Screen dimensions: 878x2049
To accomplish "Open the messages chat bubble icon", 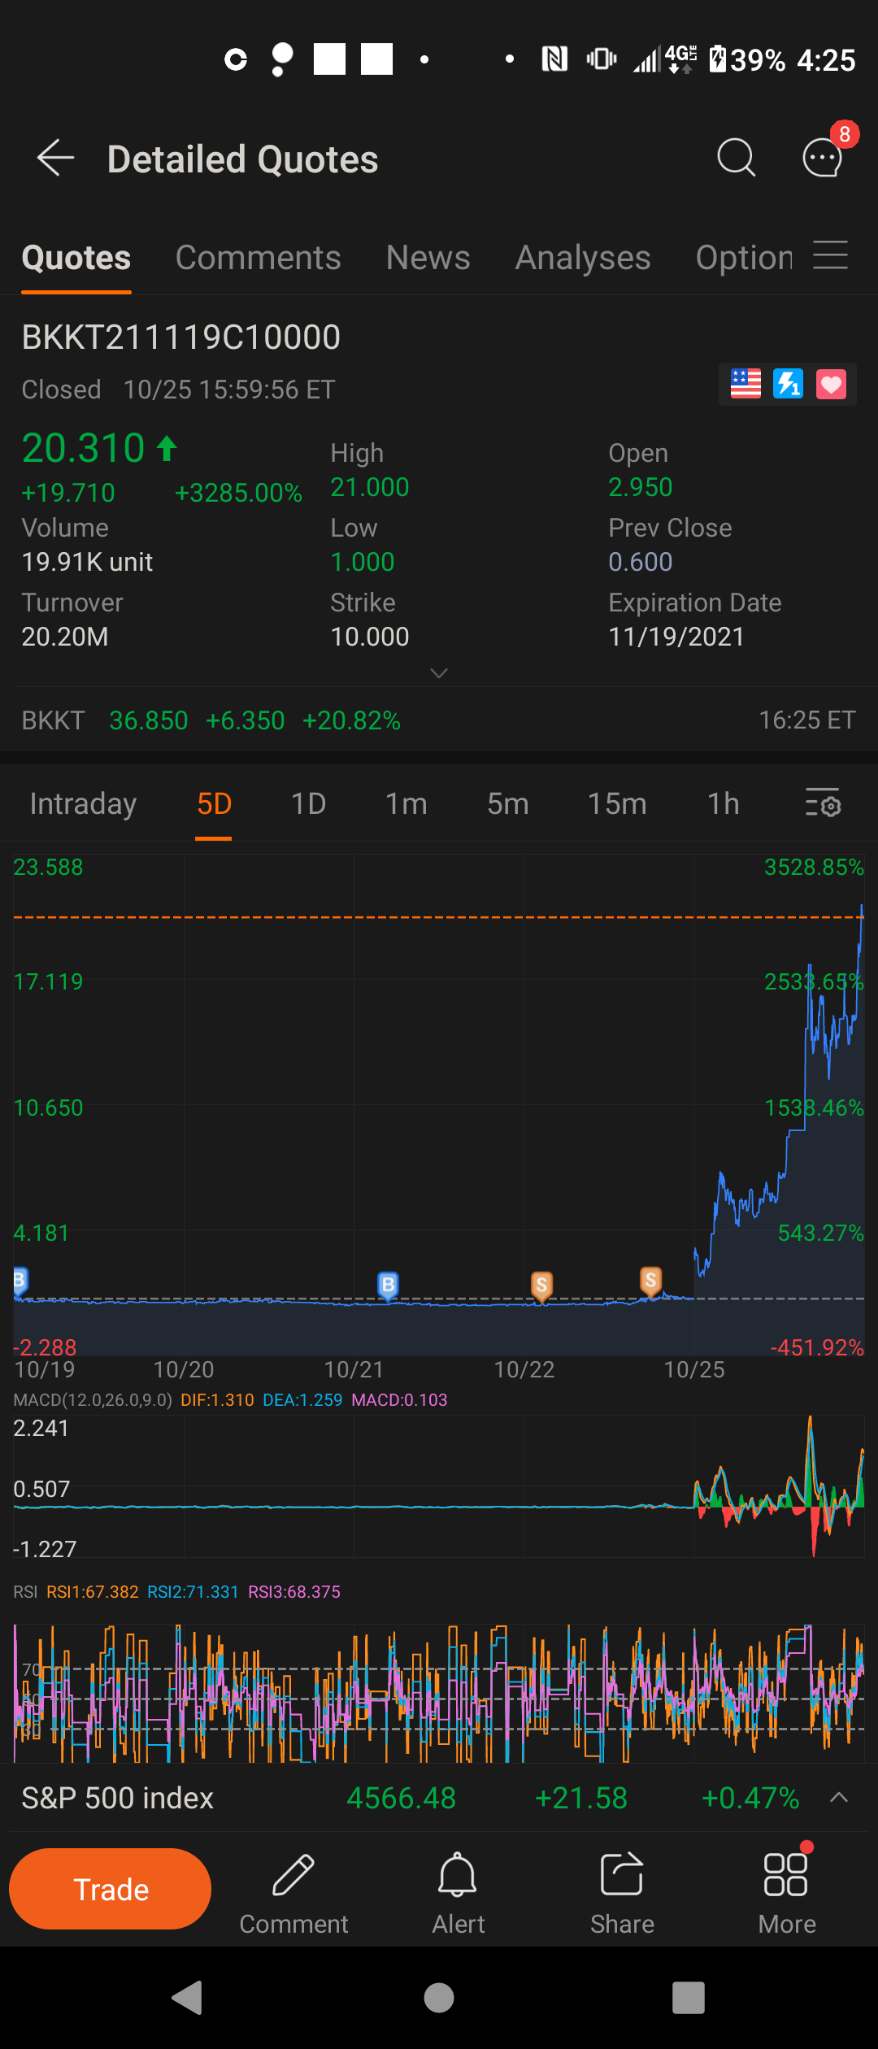I will [823, 157].
